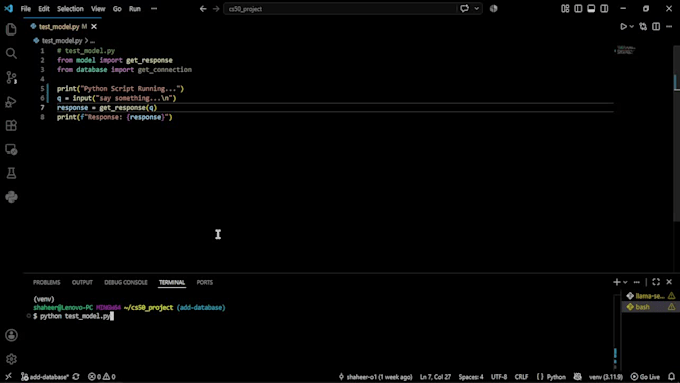The height and width of the screenshot is (383, 680).
Task: Open the Remote Explorer view
Action: (11, 150)
